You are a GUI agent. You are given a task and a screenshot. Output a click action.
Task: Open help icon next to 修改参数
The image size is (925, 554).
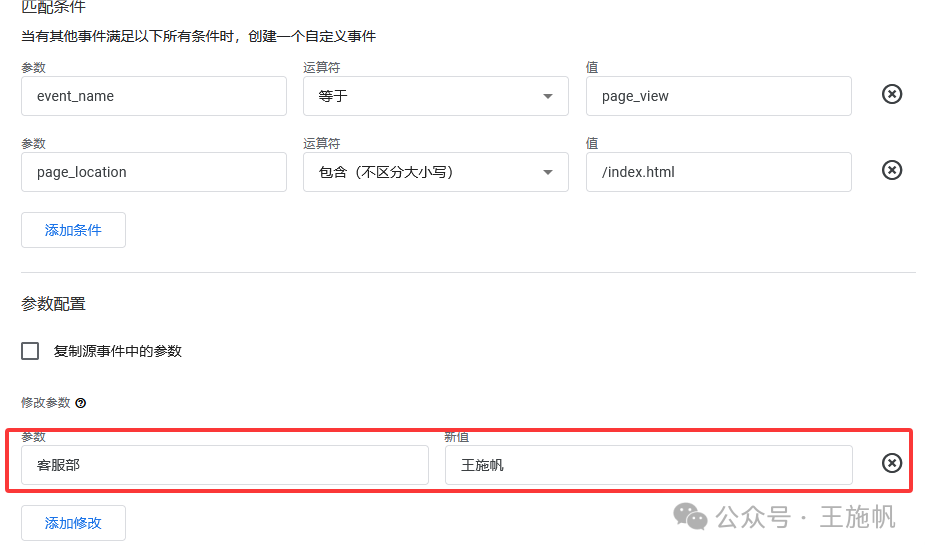click(81, 403)
